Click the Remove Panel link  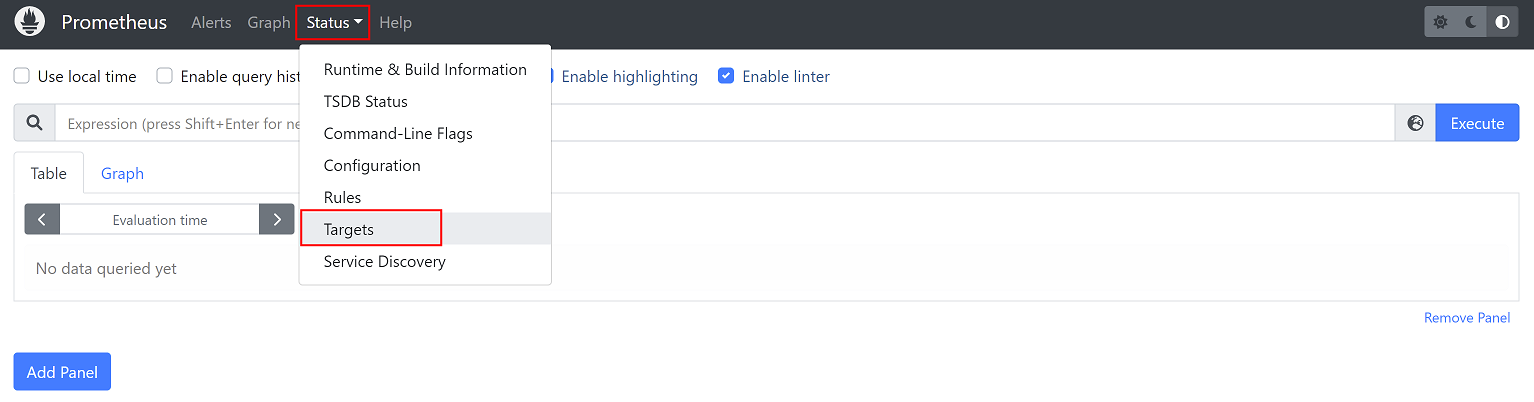click(x=1466, y=318)
